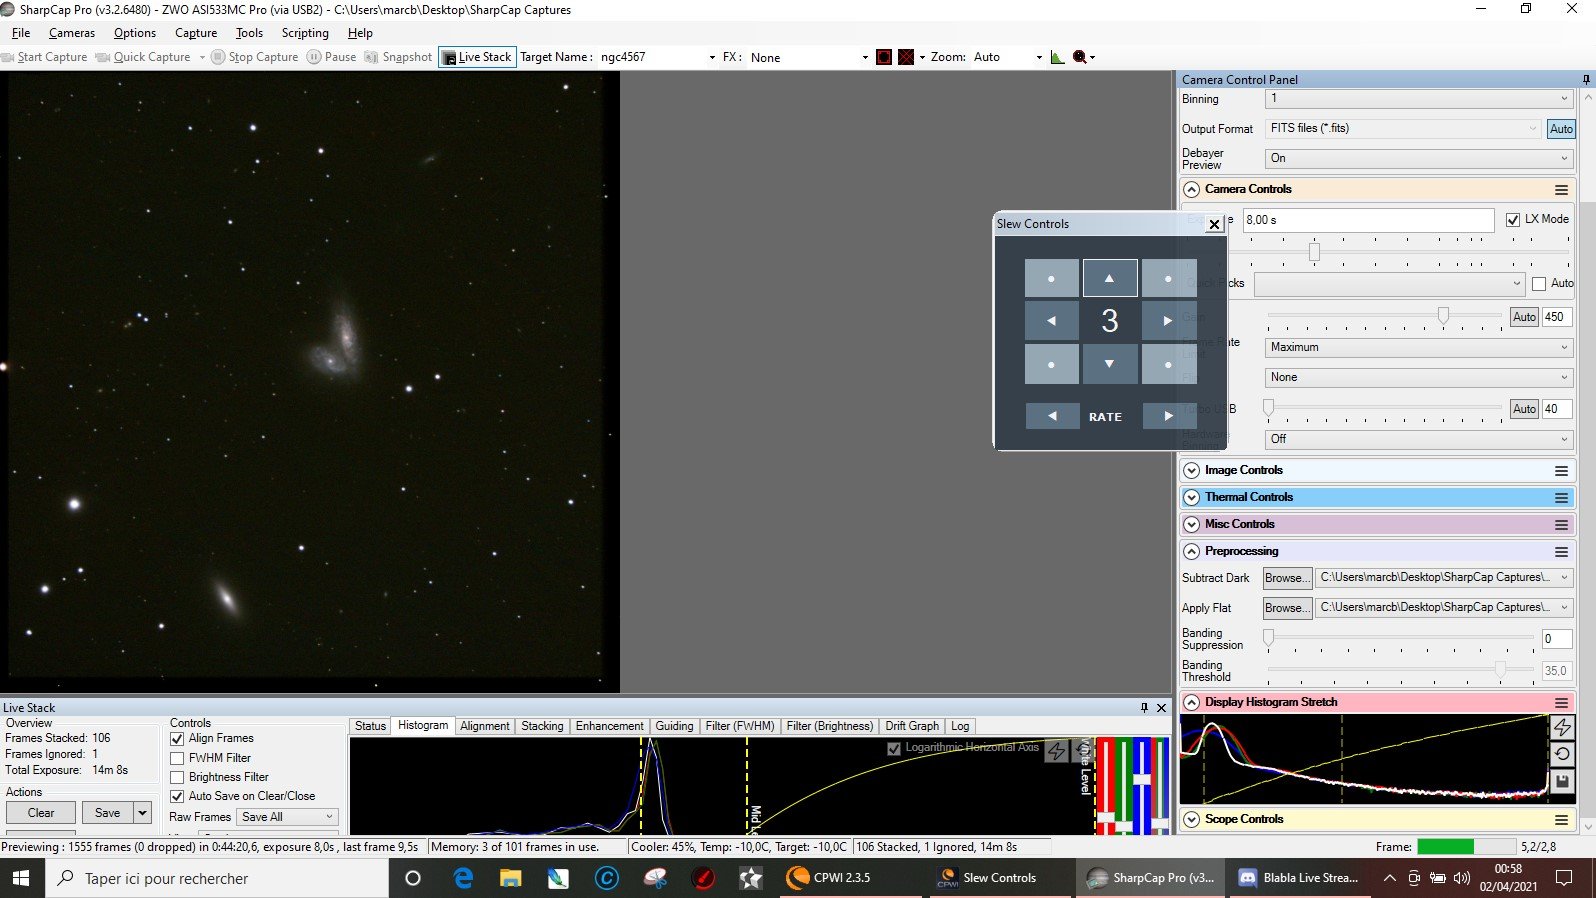The image size is (1596, 898).
Task: Switch to the Stacking tab
Action: click(x=542, y=726)
